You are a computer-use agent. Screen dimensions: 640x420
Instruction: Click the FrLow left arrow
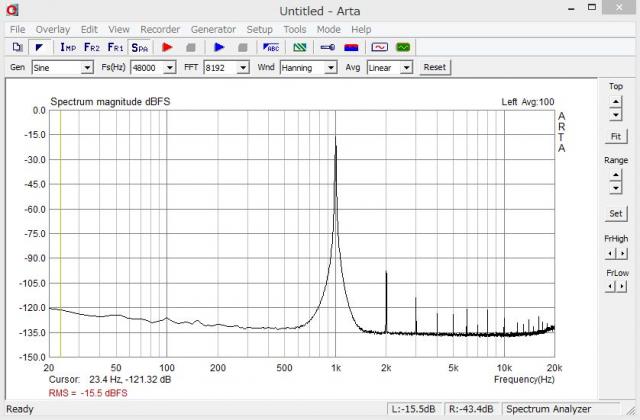coord(610,286)
